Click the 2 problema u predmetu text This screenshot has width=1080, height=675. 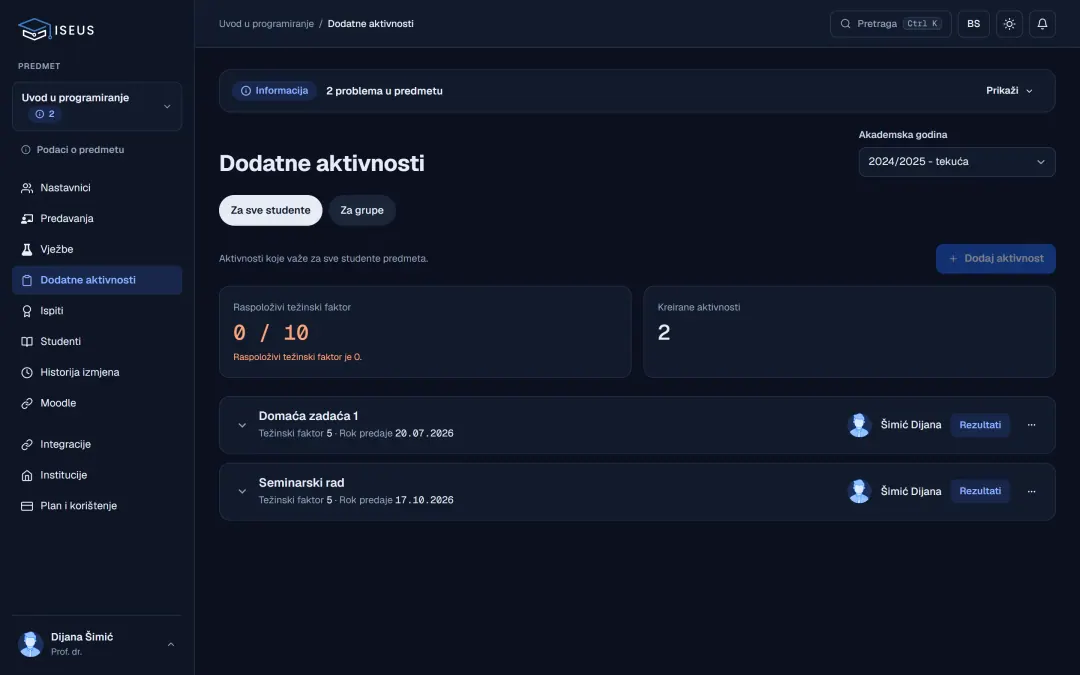point(384,91)
